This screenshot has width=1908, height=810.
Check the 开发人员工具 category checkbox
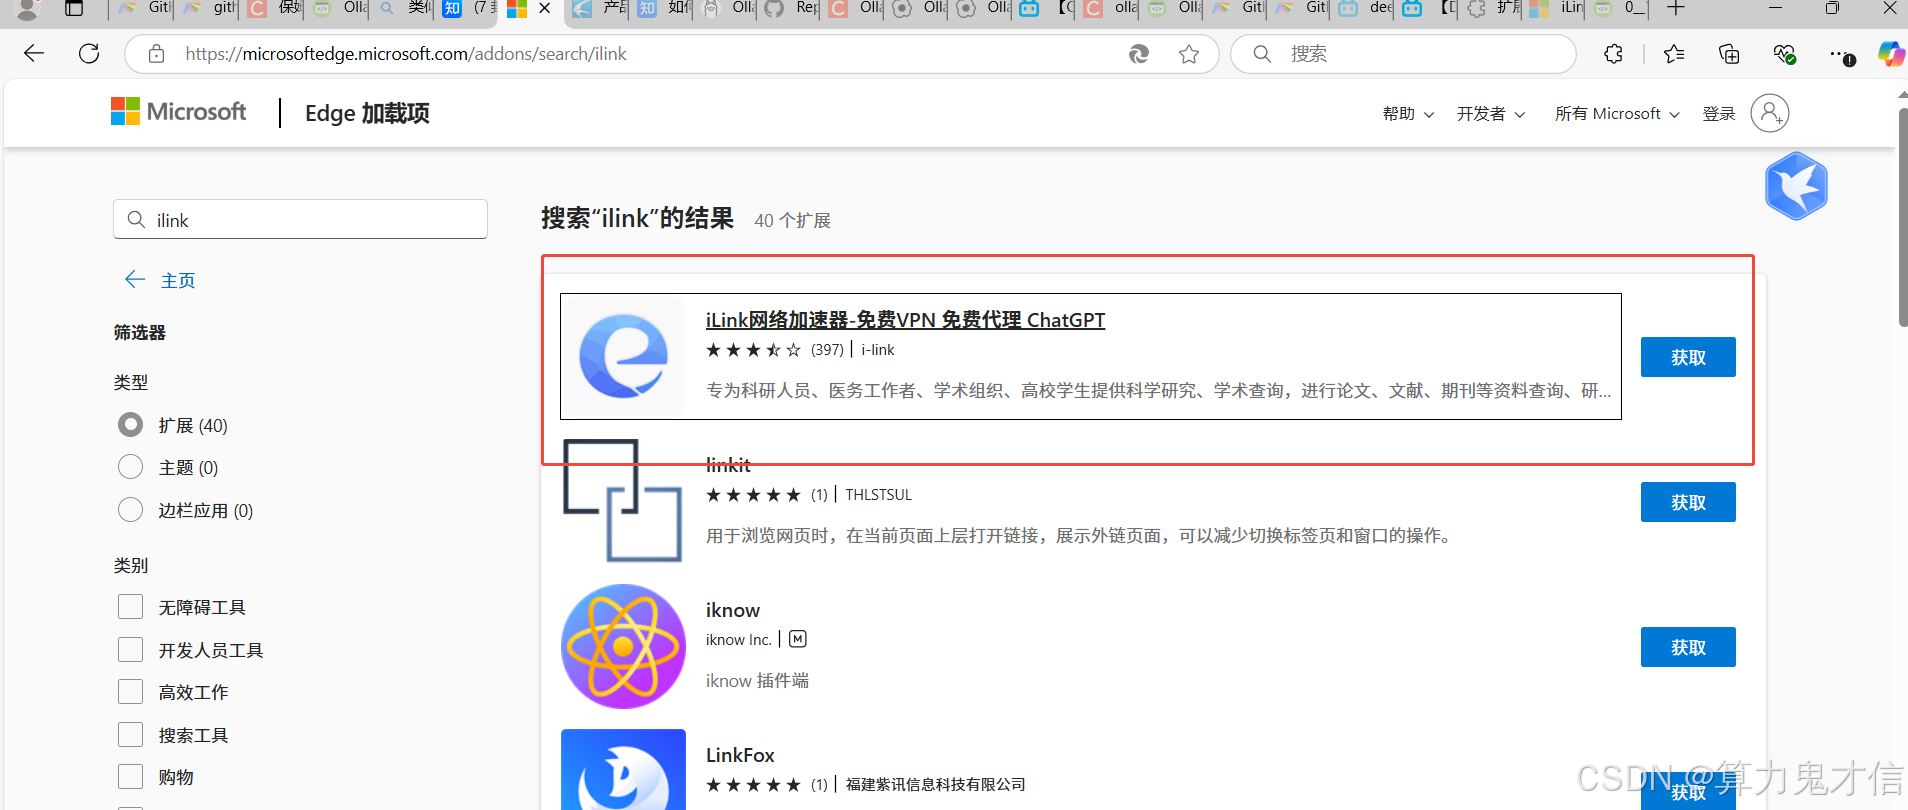pyautogui.click(x=130, y=650)
